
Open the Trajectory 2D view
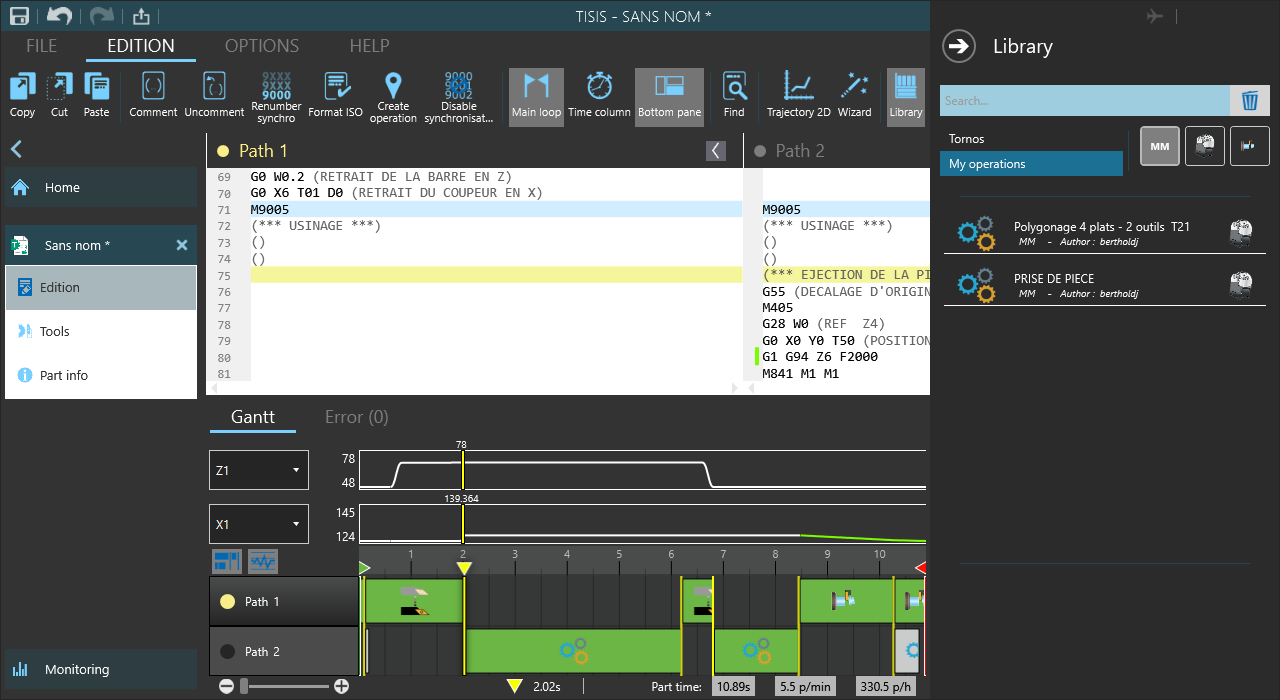tap(798, 88)
